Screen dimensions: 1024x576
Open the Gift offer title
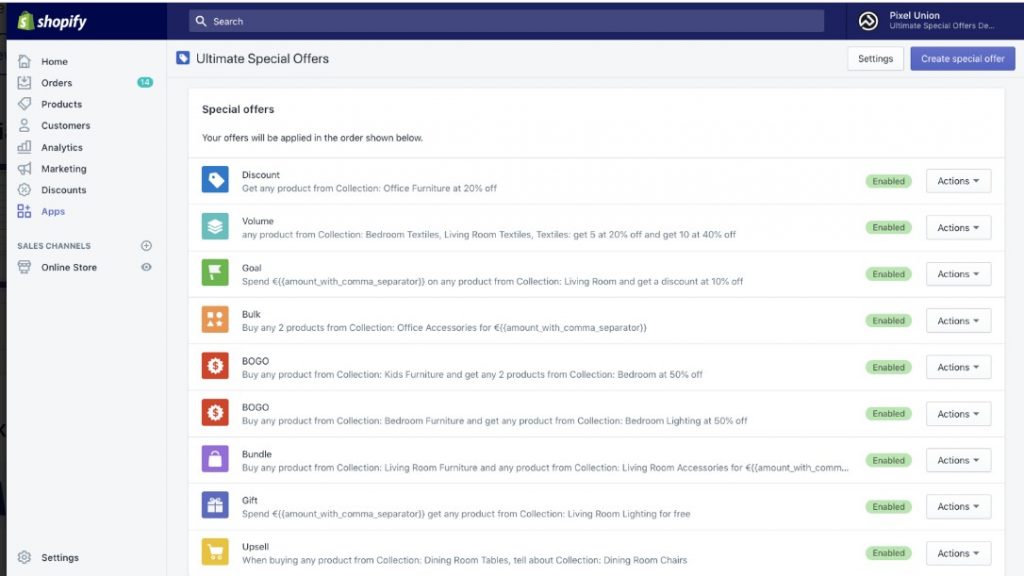click(249, 500)
